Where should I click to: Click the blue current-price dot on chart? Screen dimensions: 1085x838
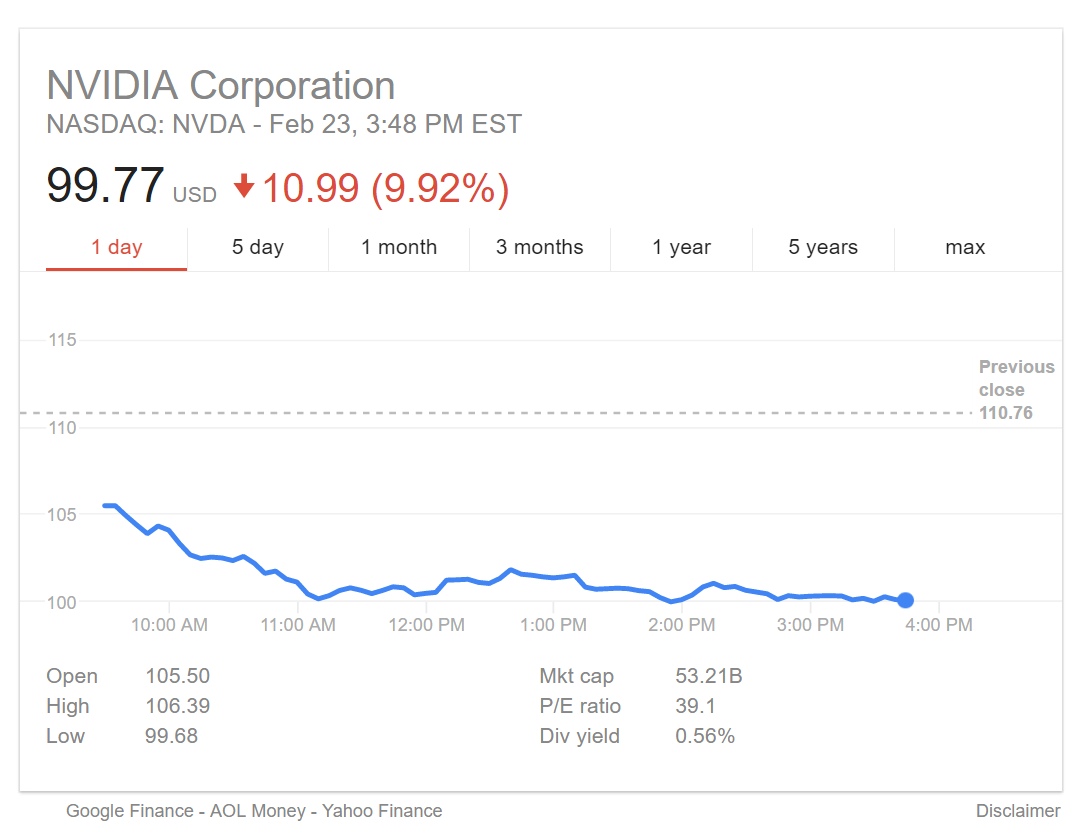click(x=905, y=600)
